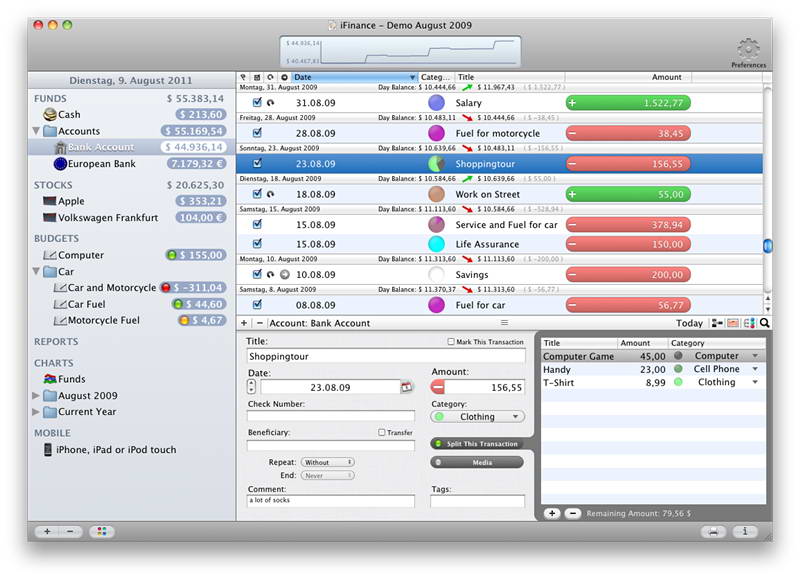Click the split table Amount header
800x579 pixels.
(642, 343)
